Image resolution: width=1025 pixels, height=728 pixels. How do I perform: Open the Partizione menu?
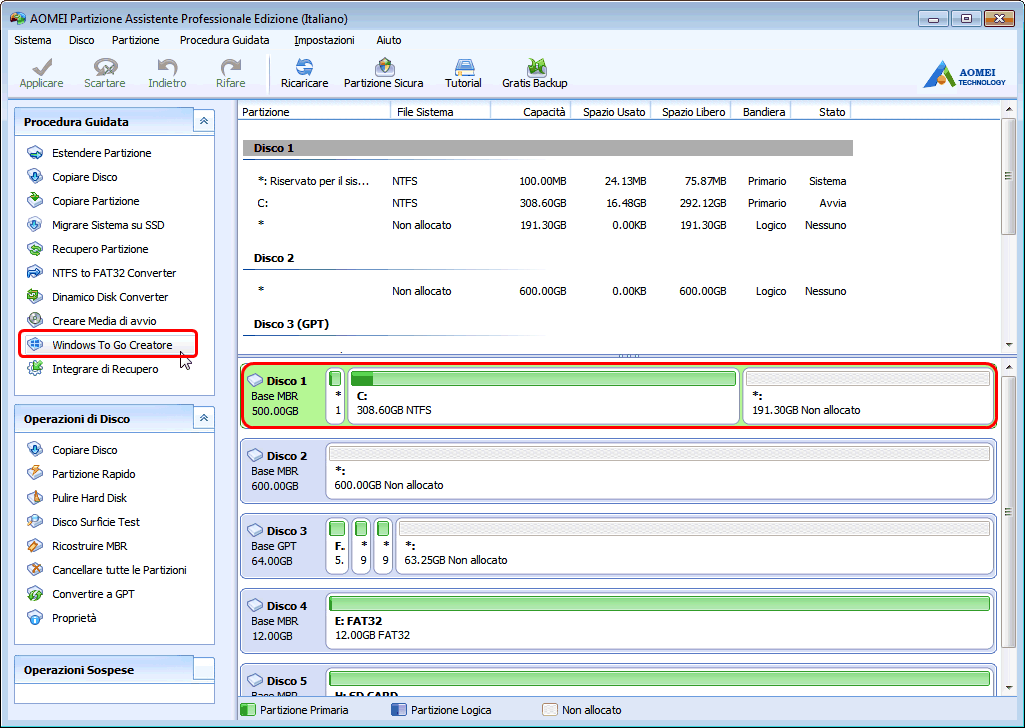click(135, 40)
